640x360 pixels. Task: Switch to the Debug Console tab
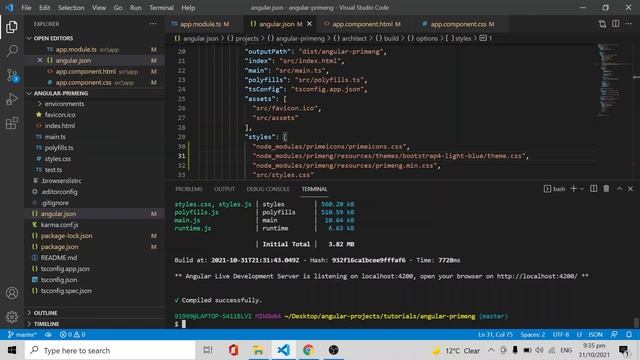pos(268,189)
